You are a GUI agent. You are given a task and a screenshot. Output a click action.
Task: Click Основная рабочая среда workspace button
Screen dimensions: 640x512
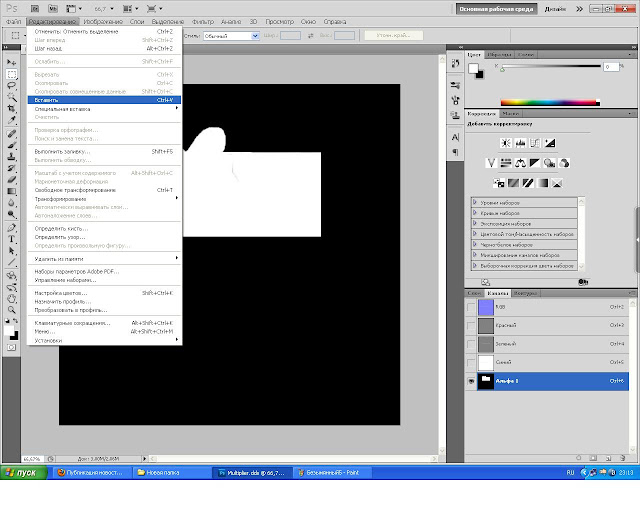[496, 9]
